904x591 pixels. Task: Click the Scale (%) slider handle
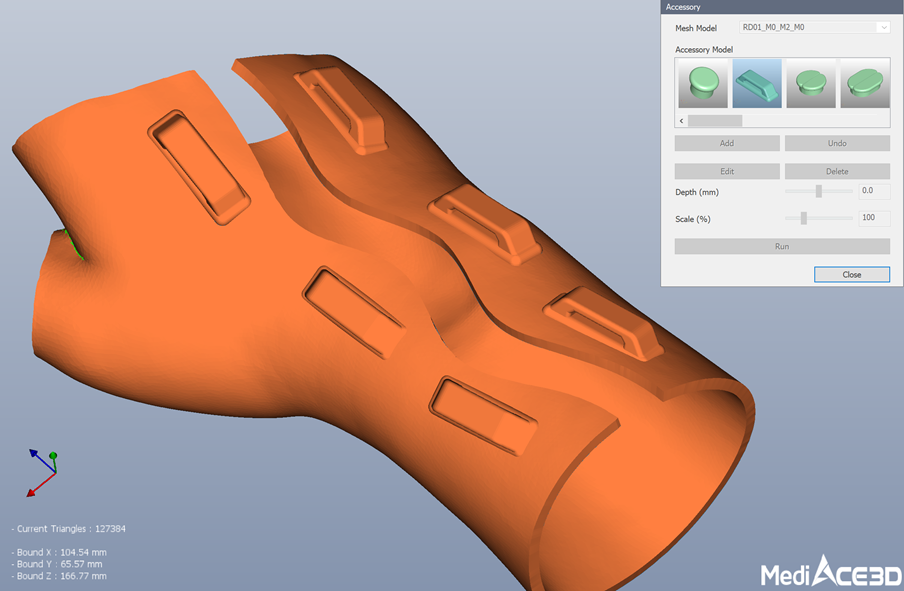coord(804,218)
